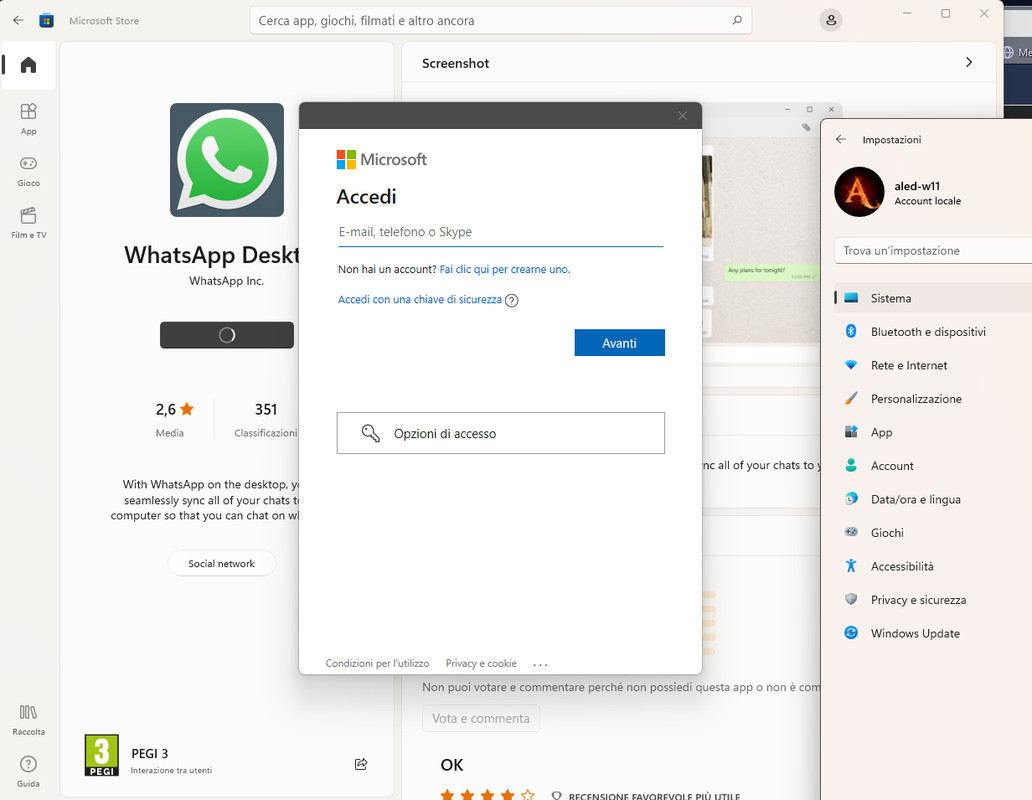Click the Microsoft Store logo icon
Viewport: 1032px width, 800px height.
point(46,20)
